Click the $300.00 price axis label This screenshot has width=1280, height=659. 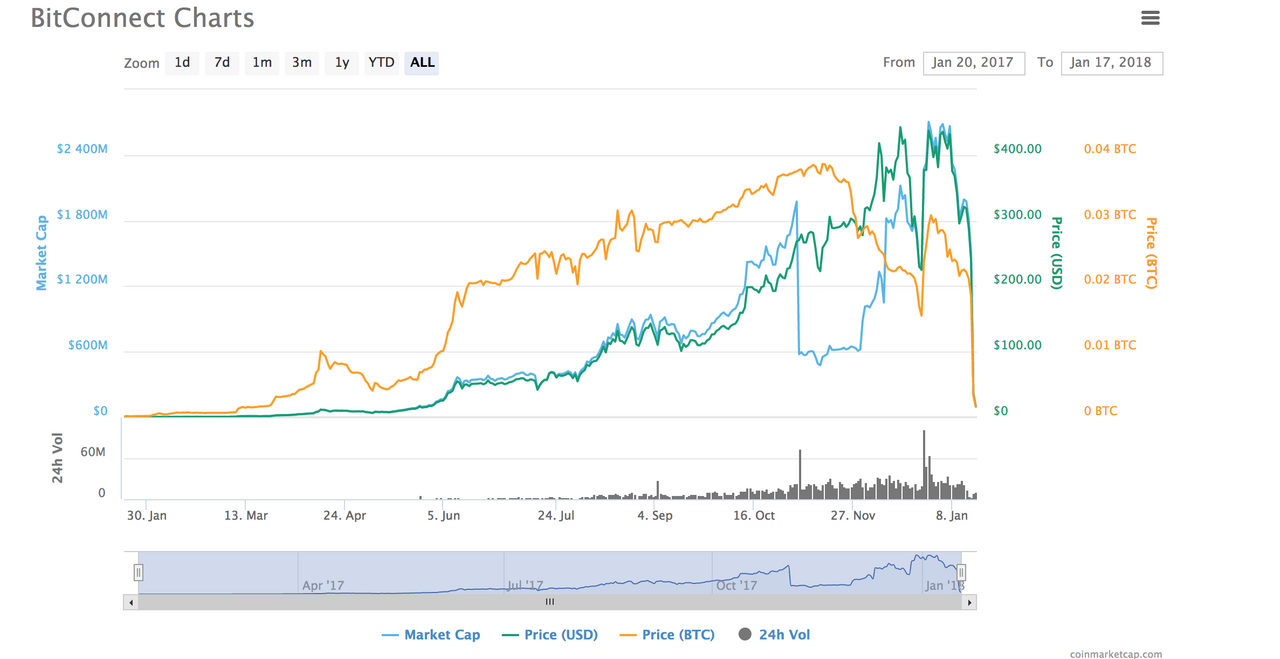[x=1017, y=215]
